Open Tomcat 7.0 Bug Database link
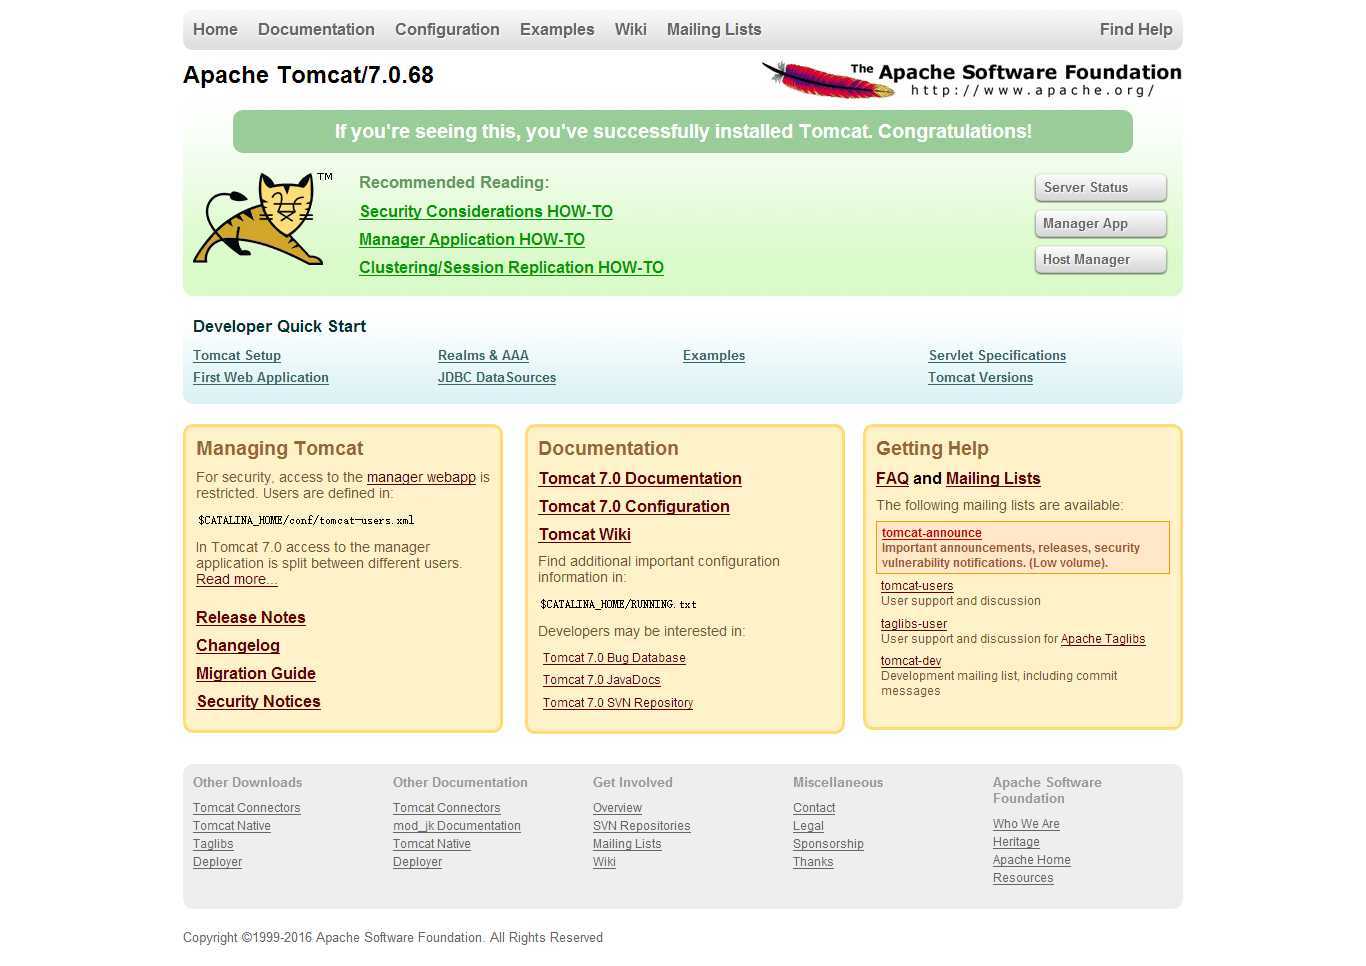 pos(614,659)
